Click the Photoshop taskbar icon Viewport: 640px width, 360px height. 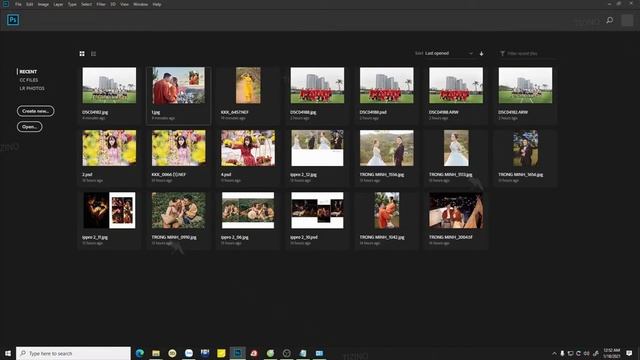click(x=238, y=353)
